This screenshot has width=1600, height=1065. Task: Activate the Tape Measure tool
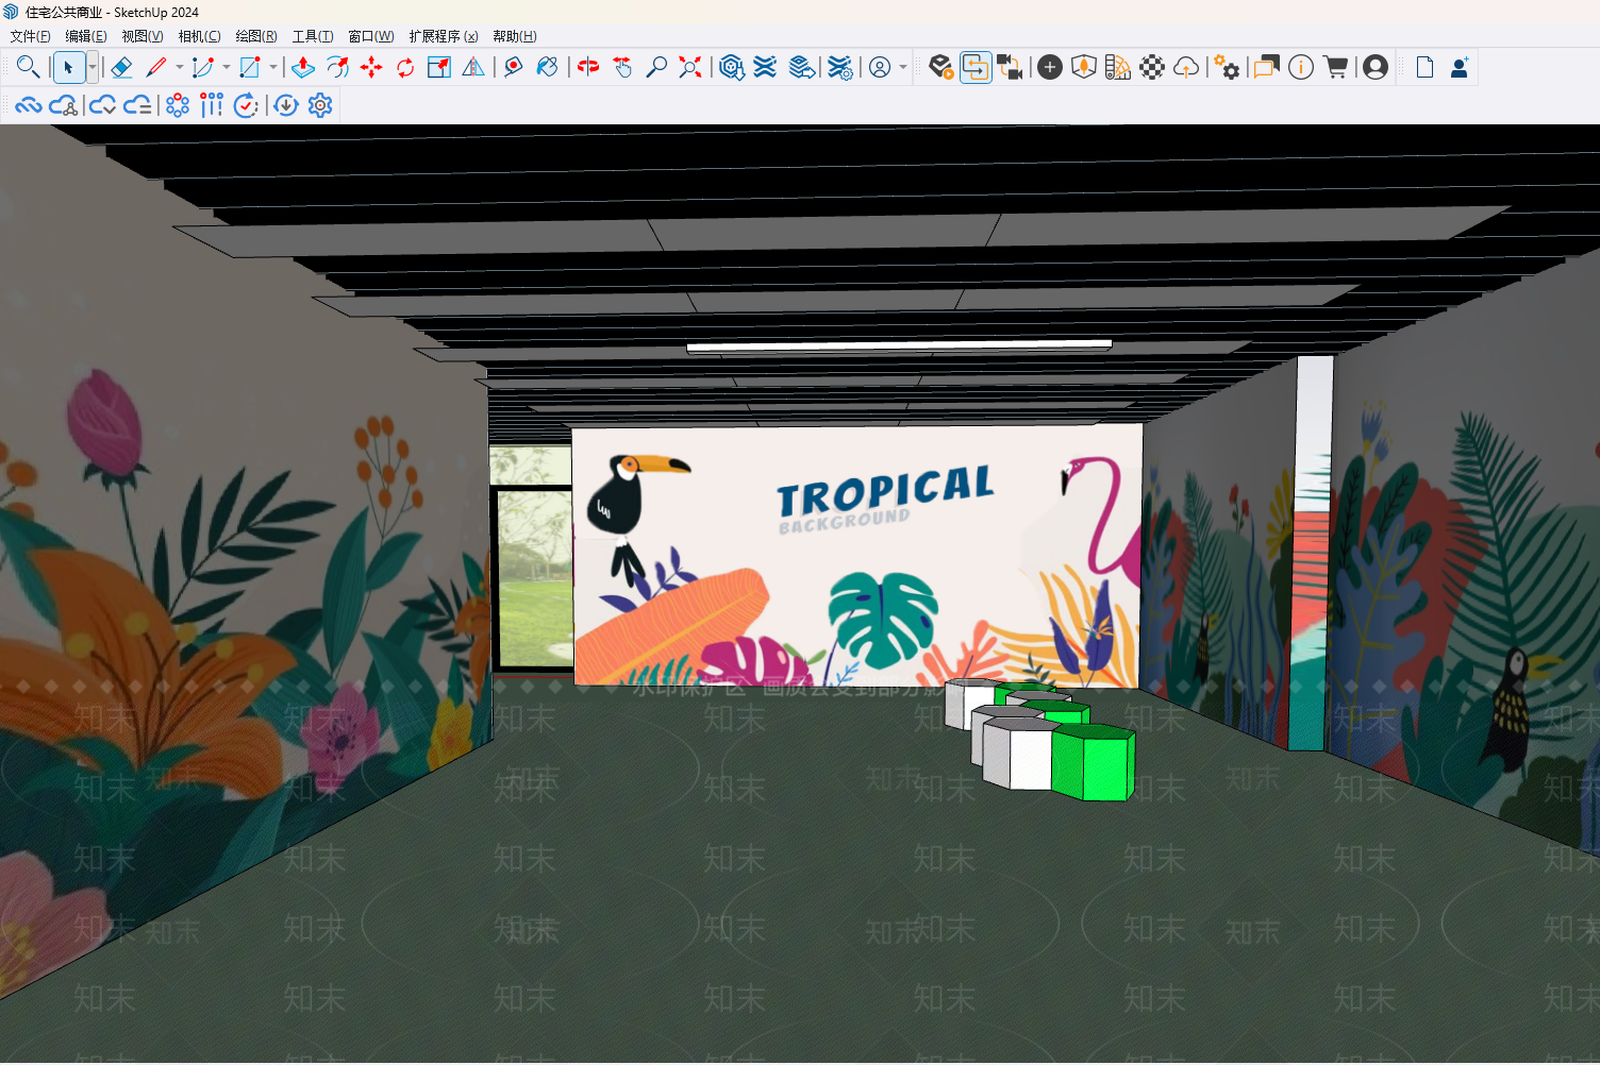tap(514, 67)
